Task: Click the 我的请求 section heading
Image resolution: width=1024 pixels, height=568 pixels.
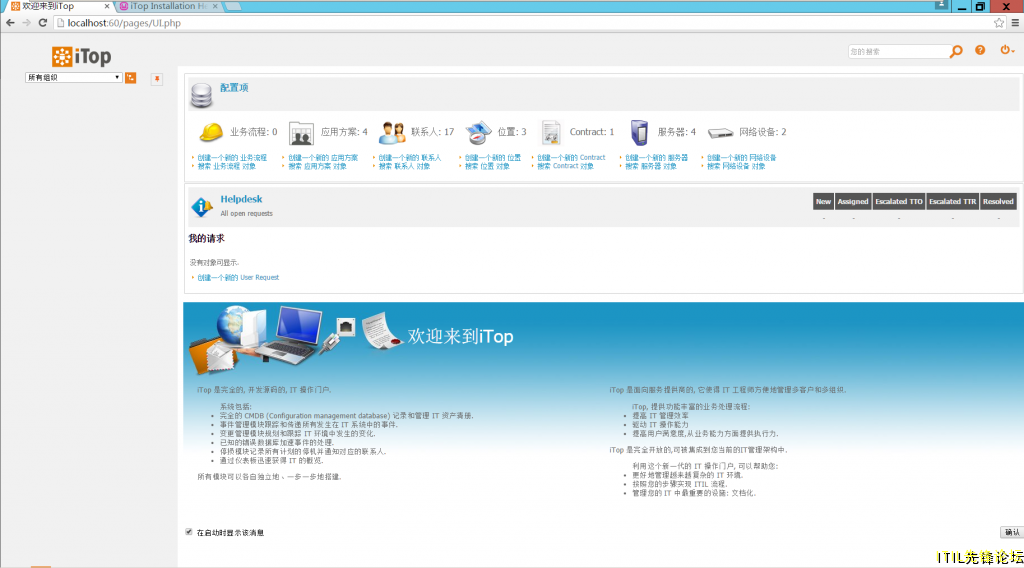Action: tap(206, 238)
